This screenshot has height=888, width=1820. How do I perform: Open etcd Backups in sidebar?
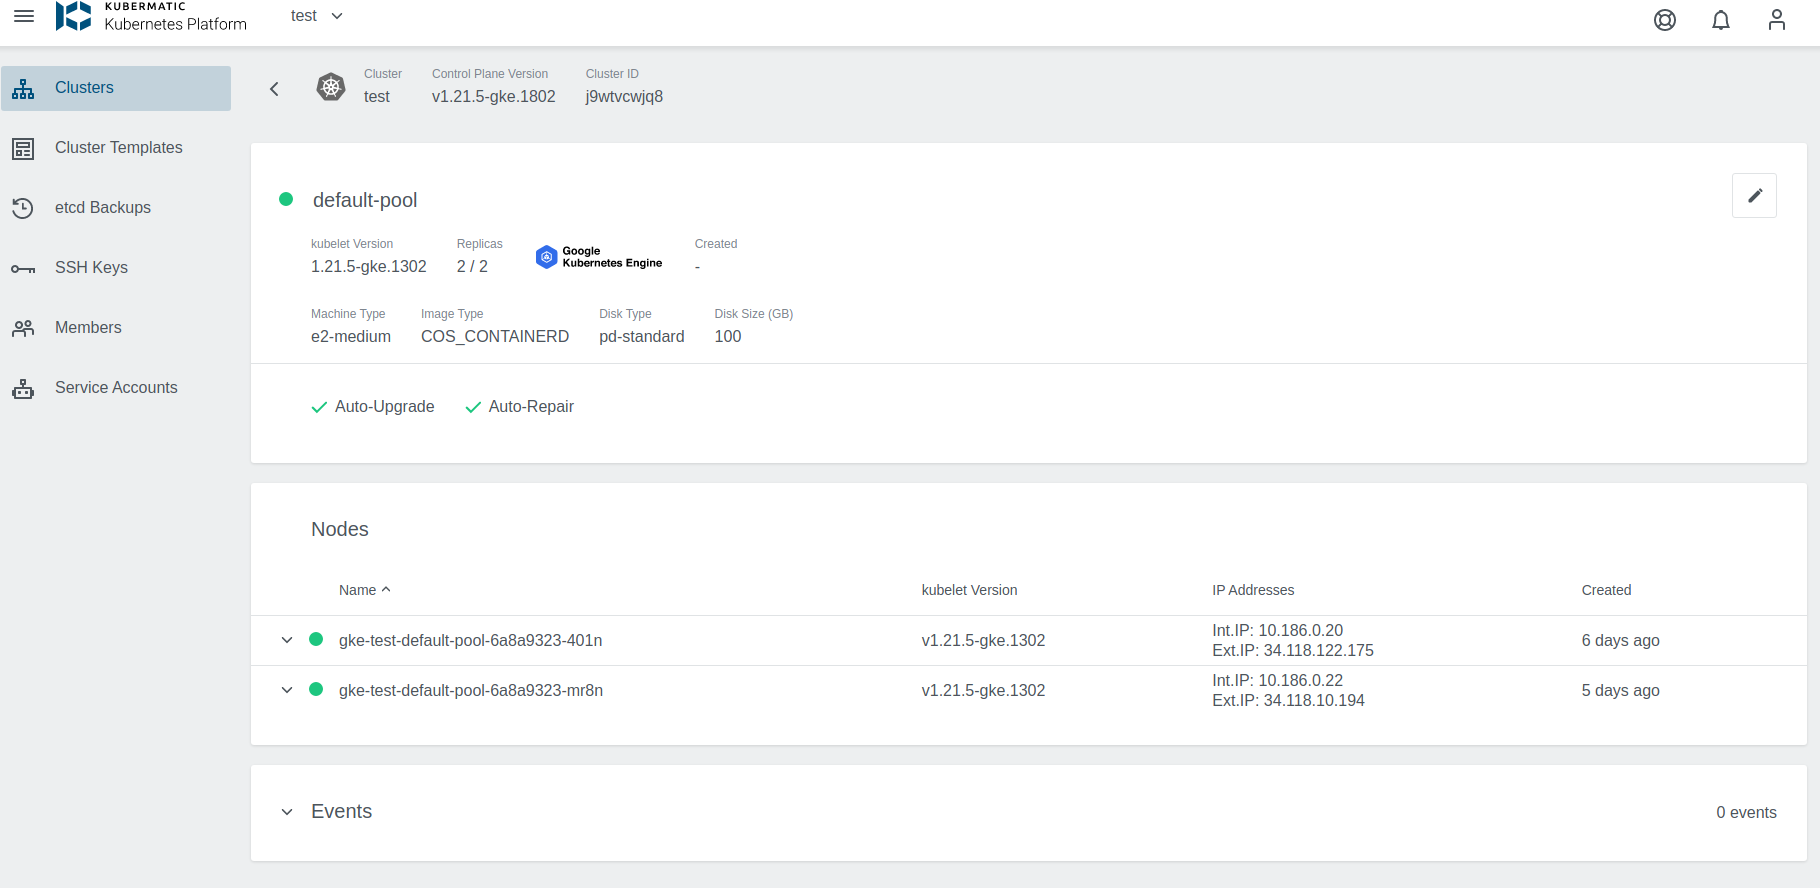pos(102,208)
